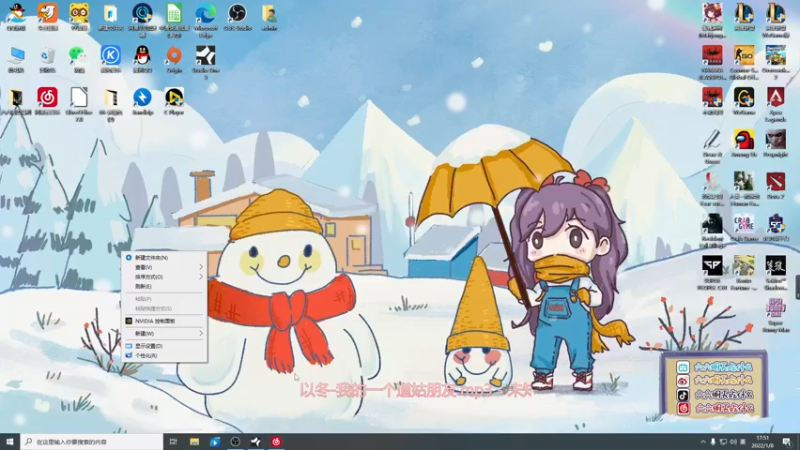
Task: Launch the Draw & Guess shortcut
Action: [712, 147]
